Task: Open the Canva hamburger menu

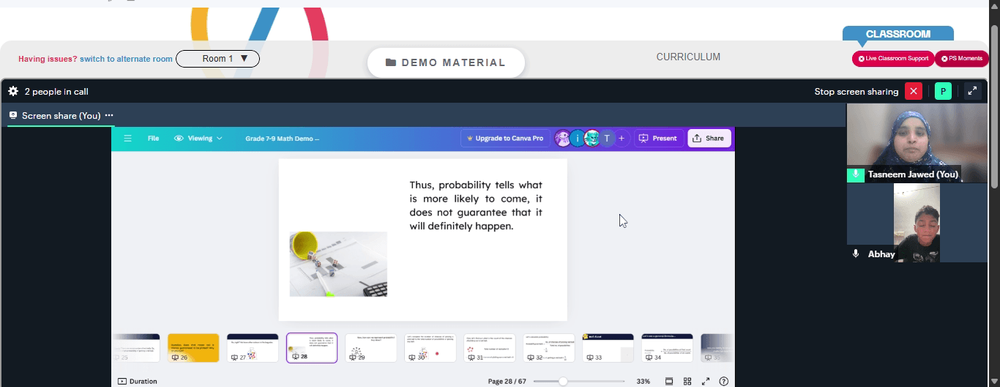Action: point(128,138)
